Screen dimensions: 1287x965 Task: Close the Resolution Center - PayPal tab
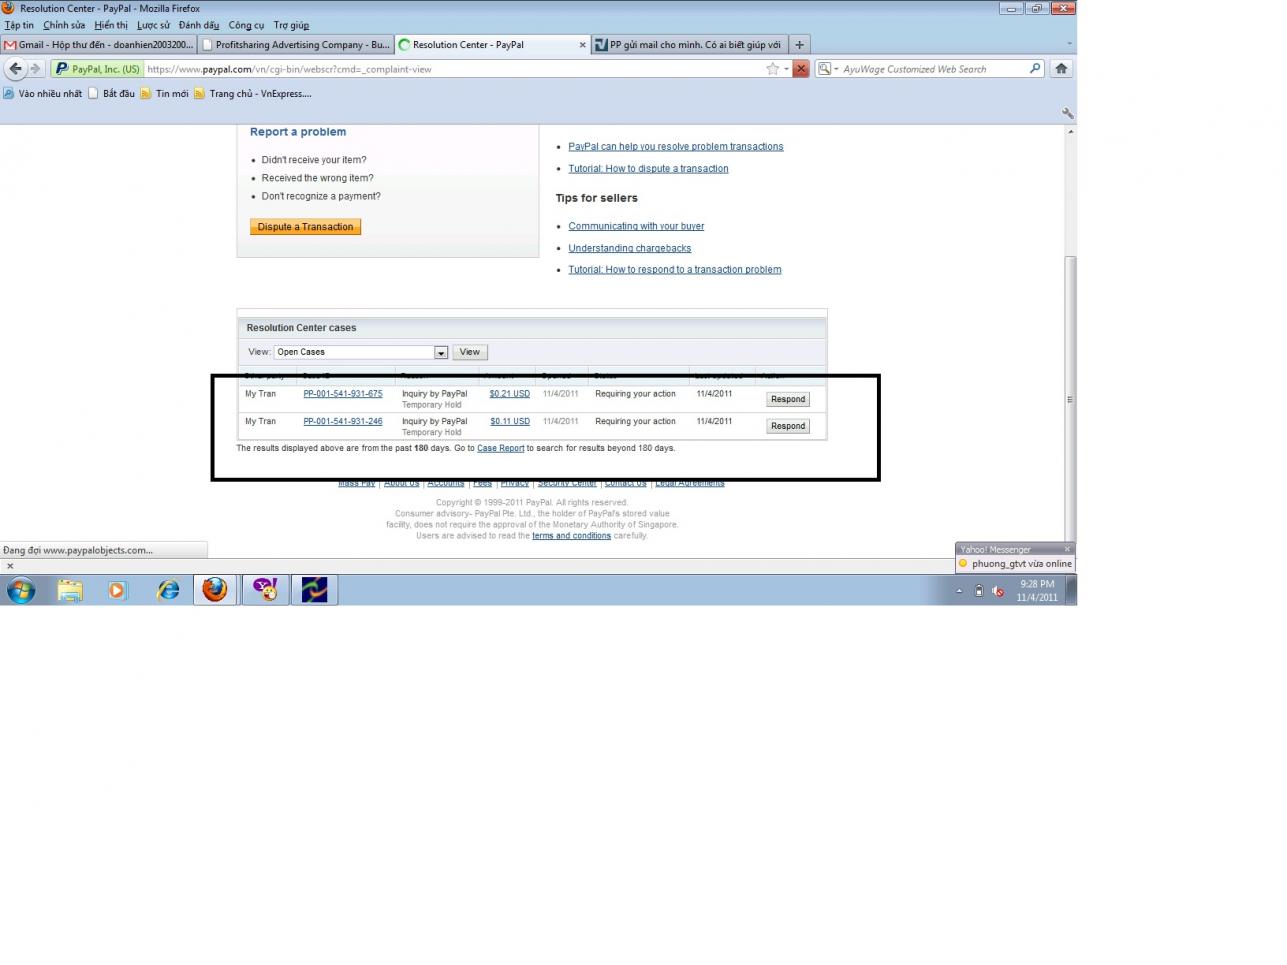583,44
